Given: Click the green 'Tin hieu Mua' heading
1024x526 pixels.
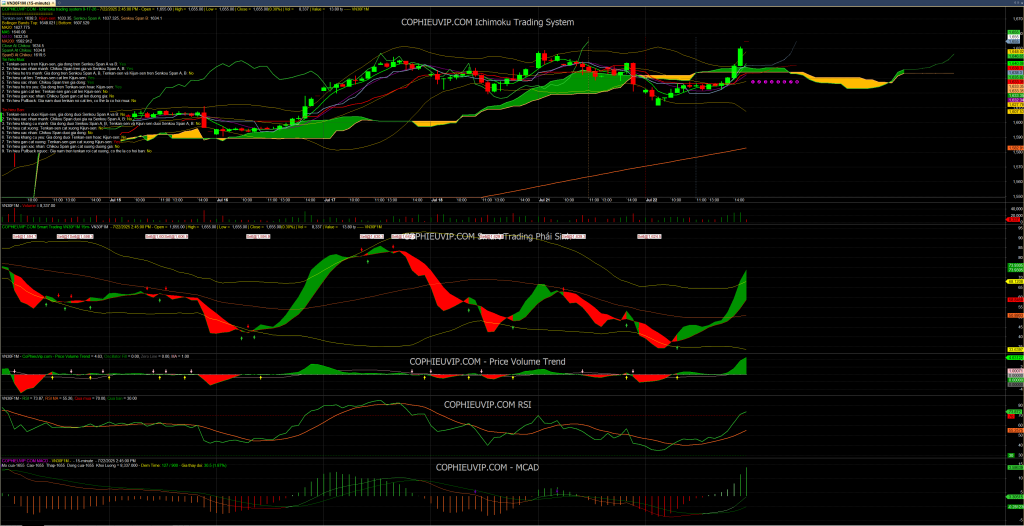Looking at the screenshot, I should click(x=14, y=59).
